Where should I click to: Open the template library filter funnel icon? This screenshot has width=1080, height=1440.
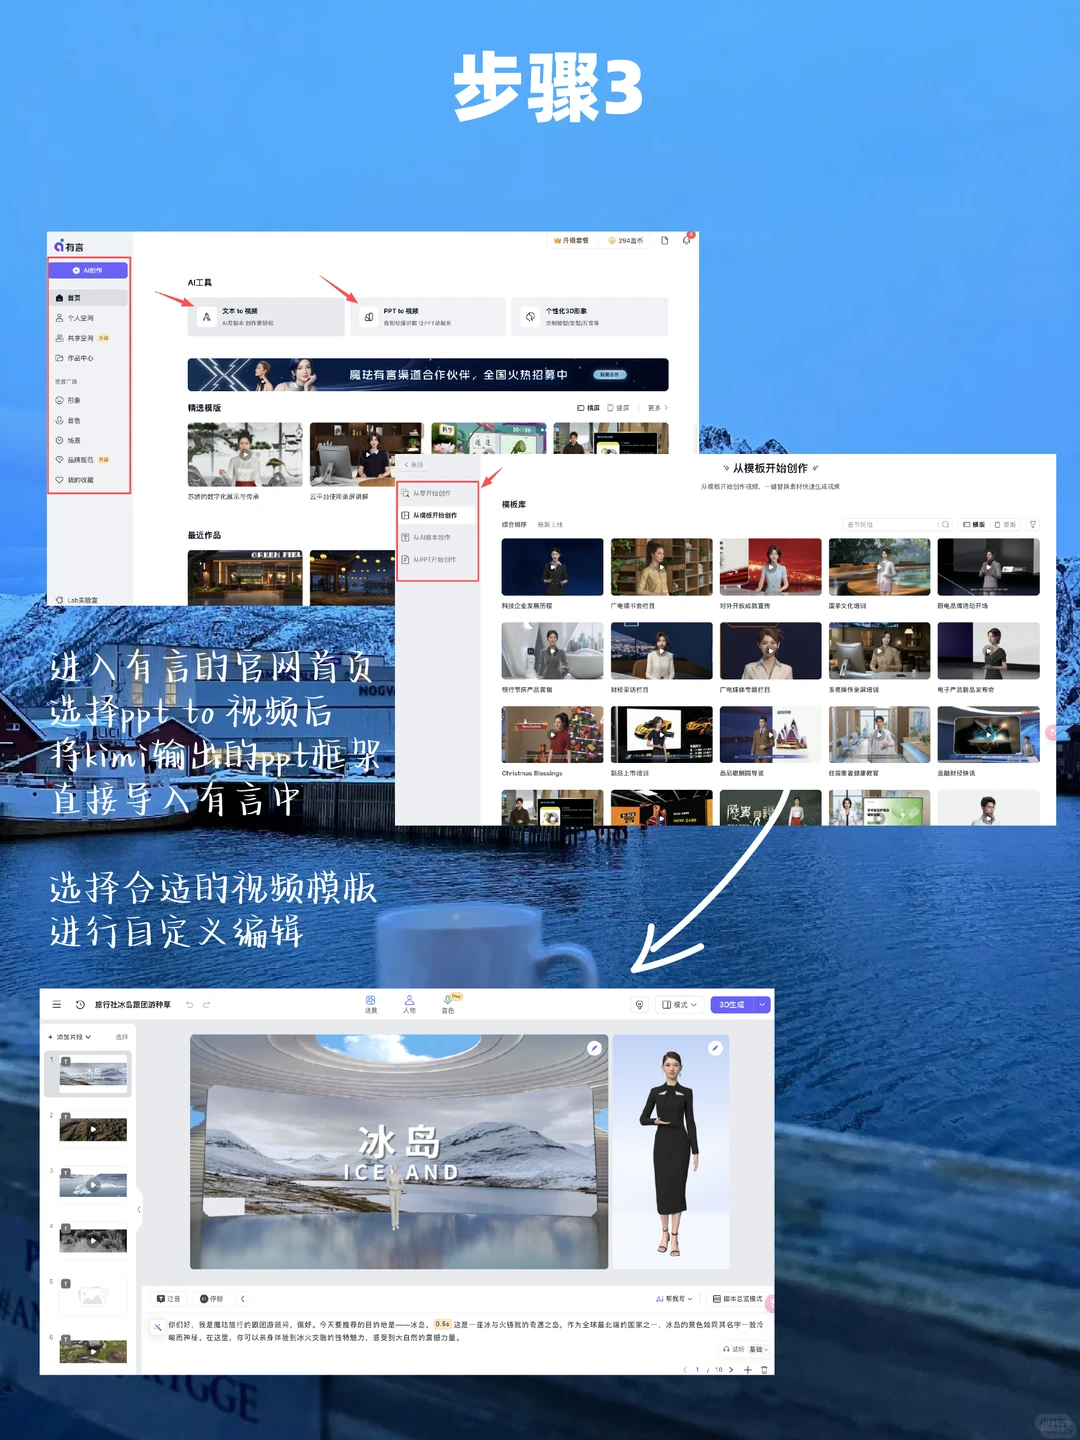tap(1033, 524)
